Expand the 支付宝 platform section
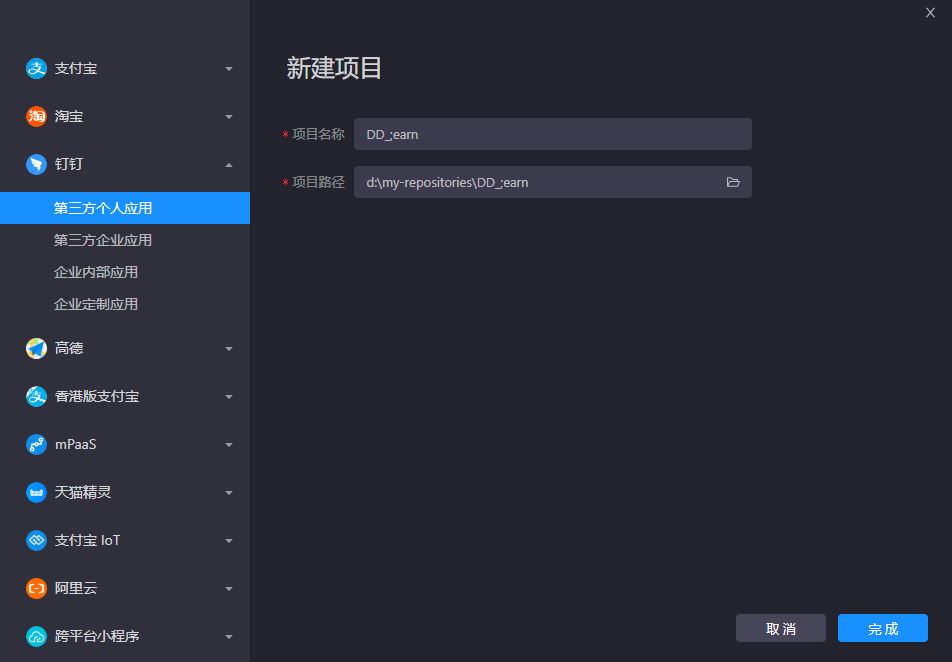 229,68
